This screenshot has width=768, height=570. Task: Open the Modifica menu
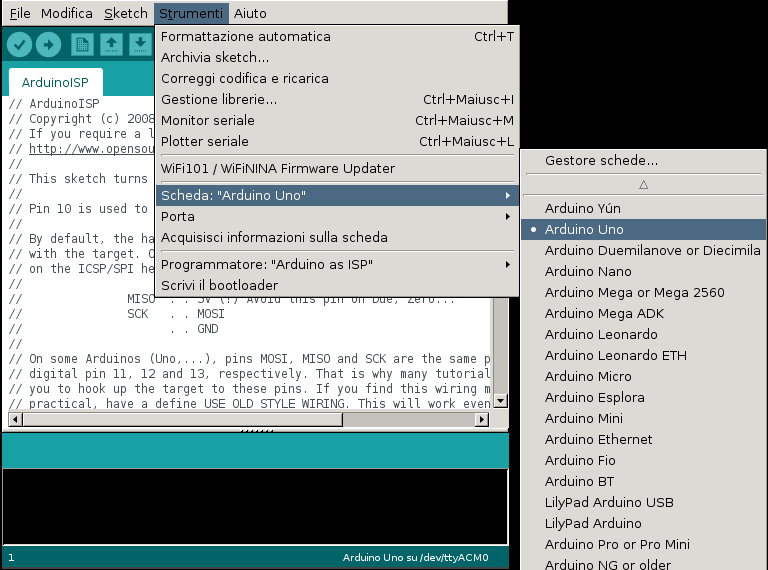[x=67, y=13]
